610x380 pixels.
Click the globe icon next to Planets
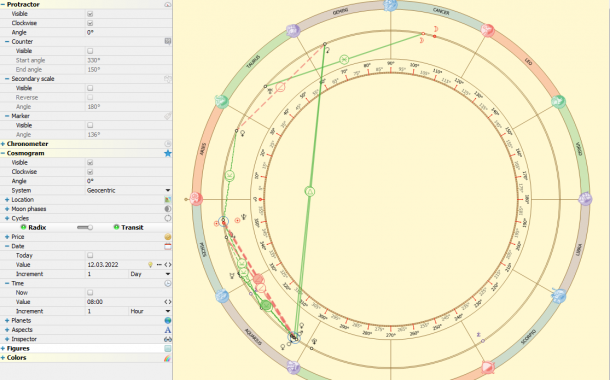pyautogui.click(x=168, y=320)
